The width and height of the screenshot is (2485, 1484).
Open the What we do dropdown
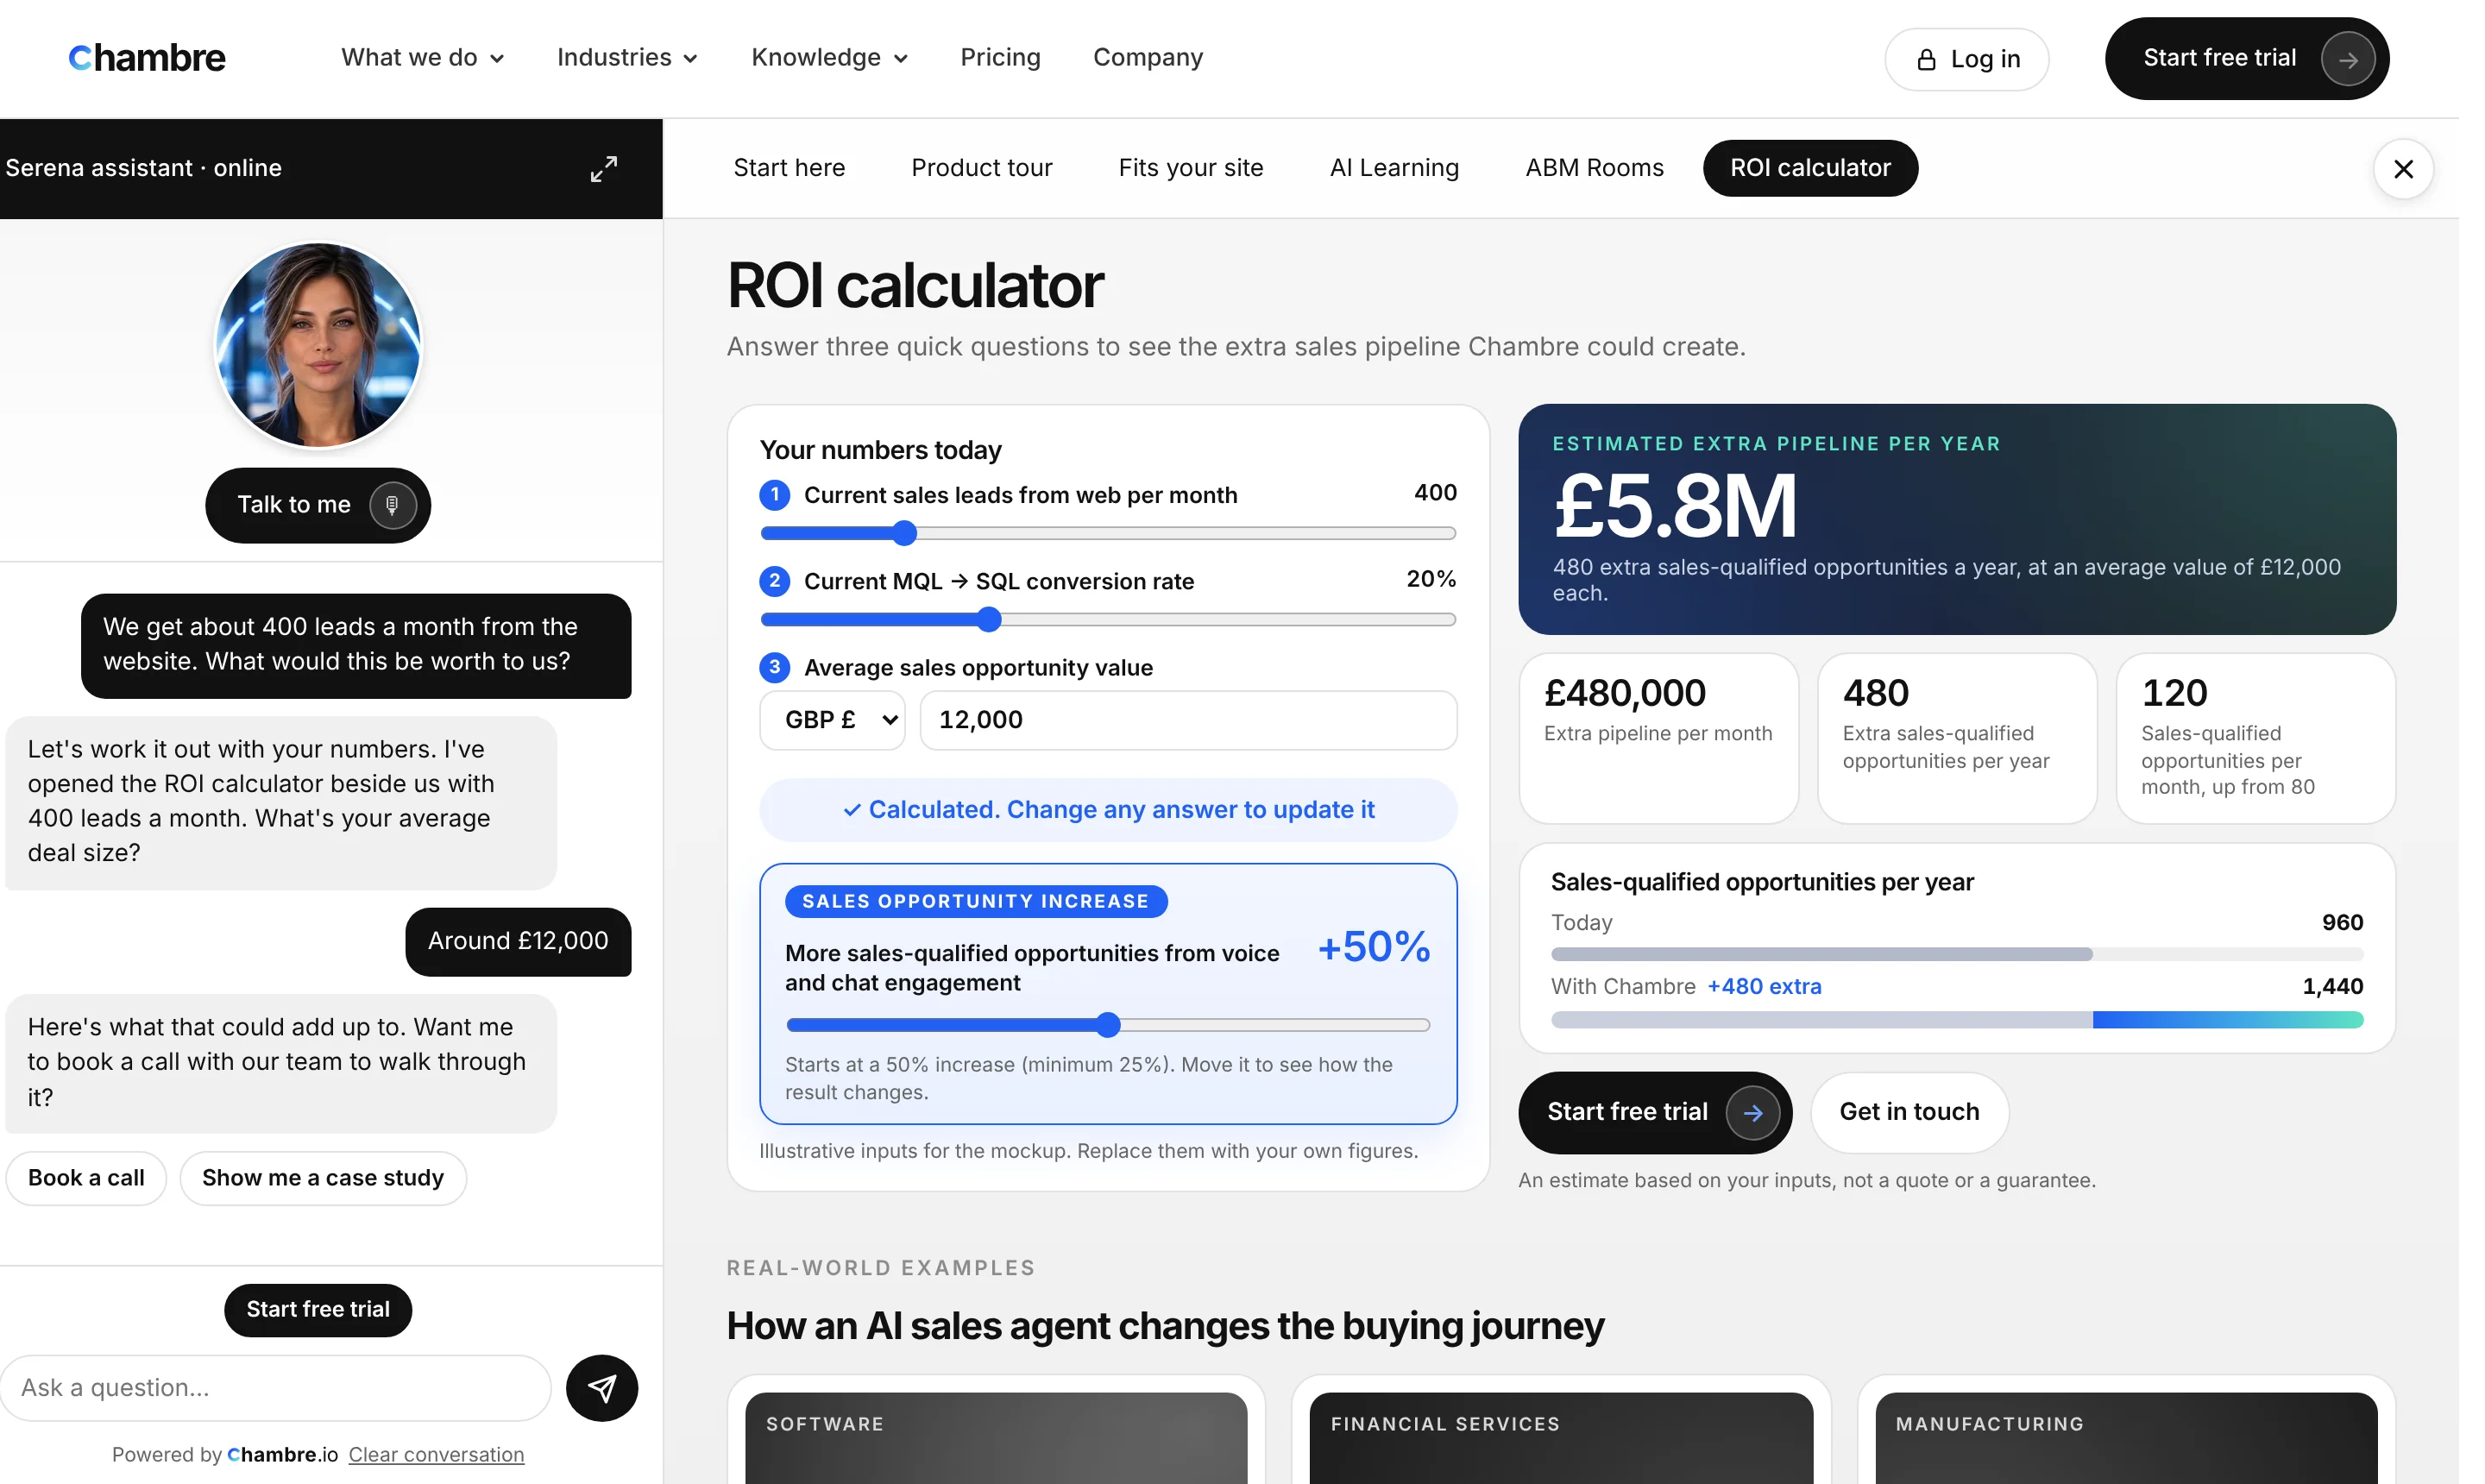pyautogui.click(x=422, y=58)
